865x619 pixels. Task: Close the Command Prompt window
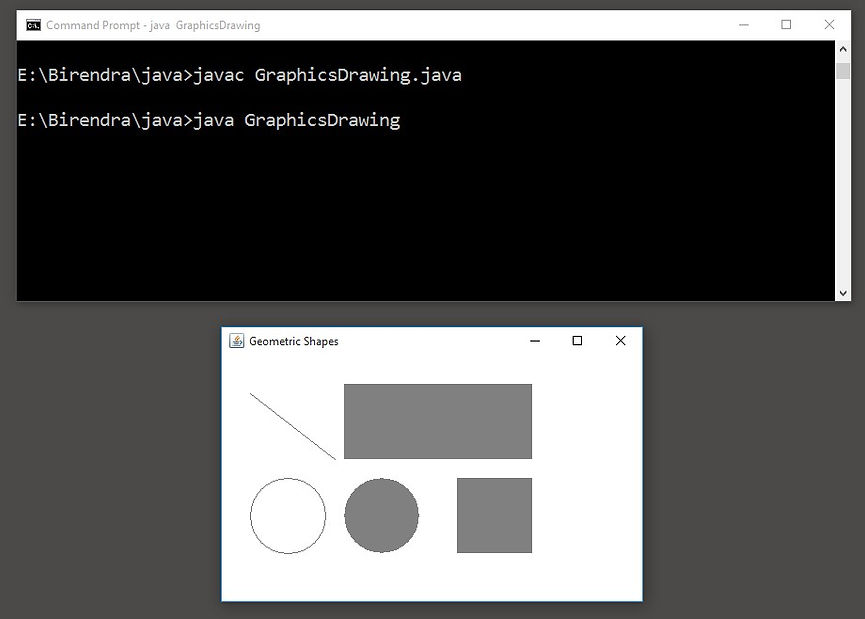(x=829, y=25)
